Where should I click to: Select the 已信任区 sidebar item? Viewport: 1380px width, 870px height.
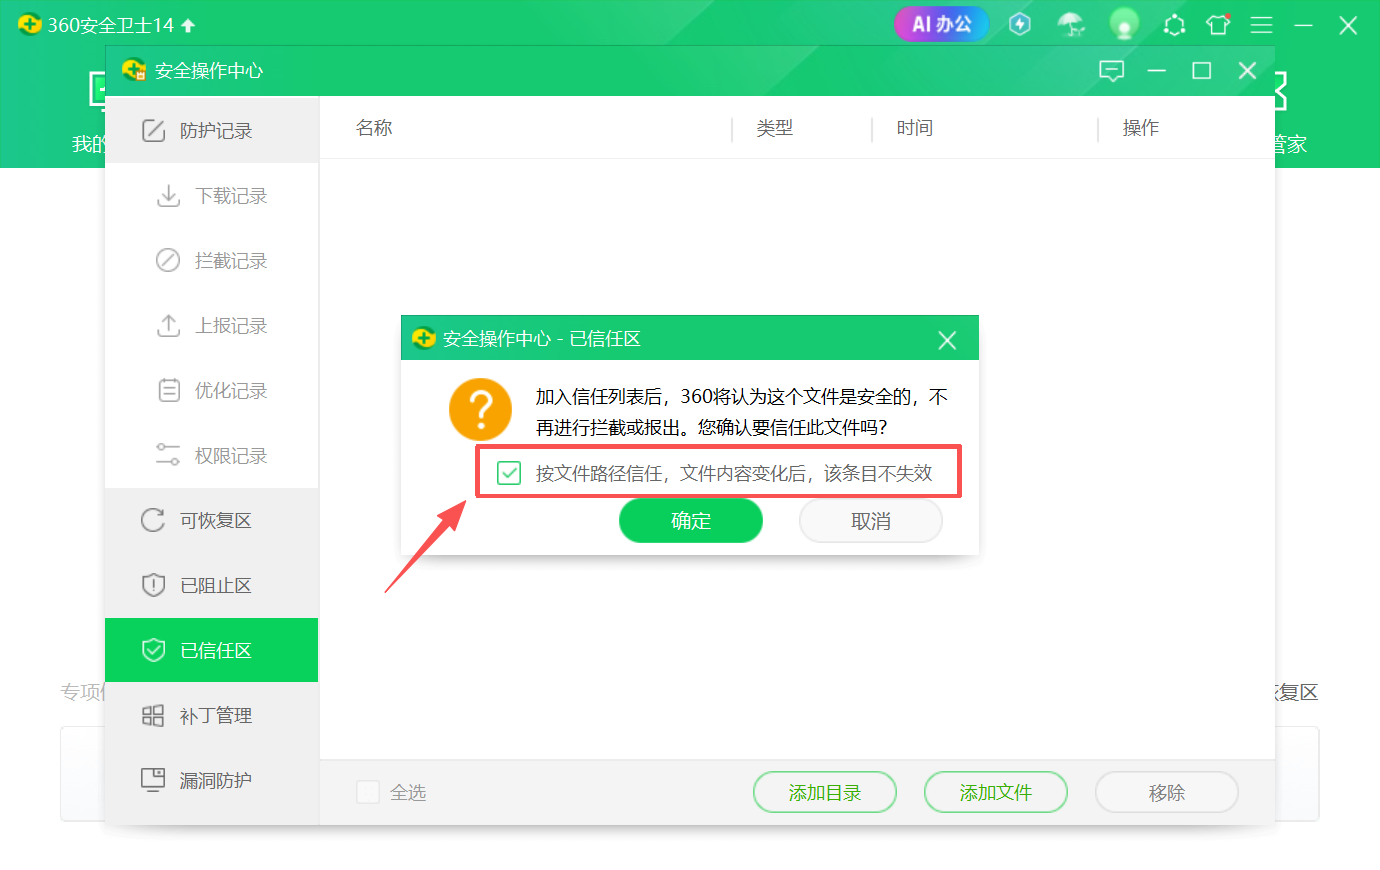coord(212,650)
